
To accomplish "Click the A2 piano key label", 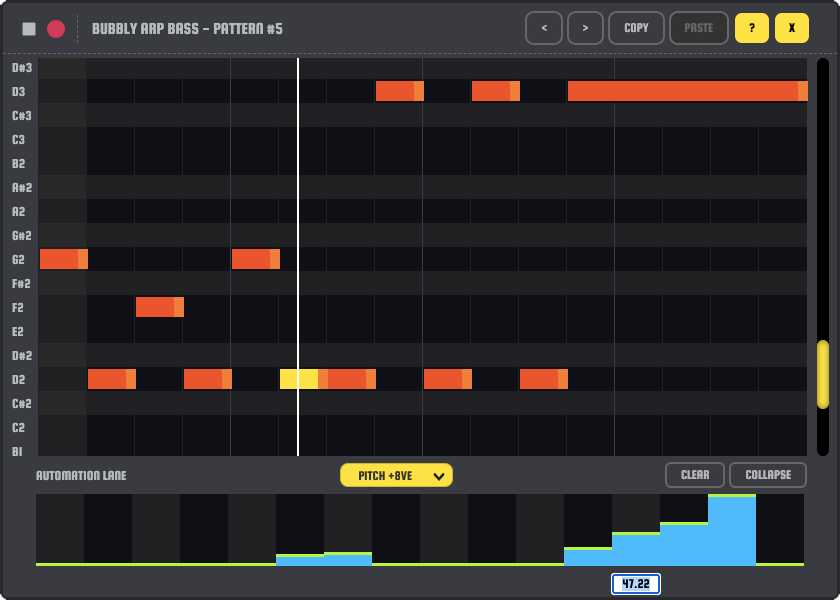I will [19, 211].
